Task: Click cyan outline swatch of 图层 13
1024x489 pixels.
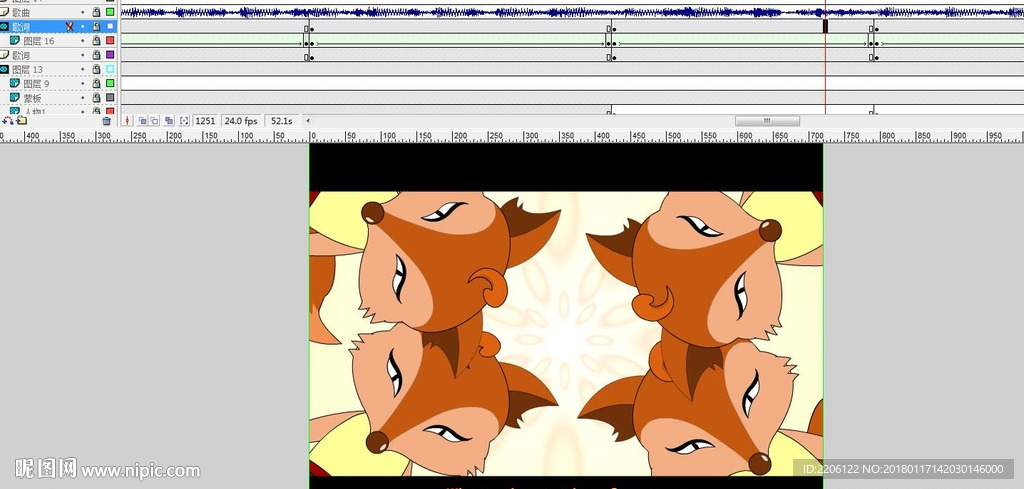Action: click(110, 69)
